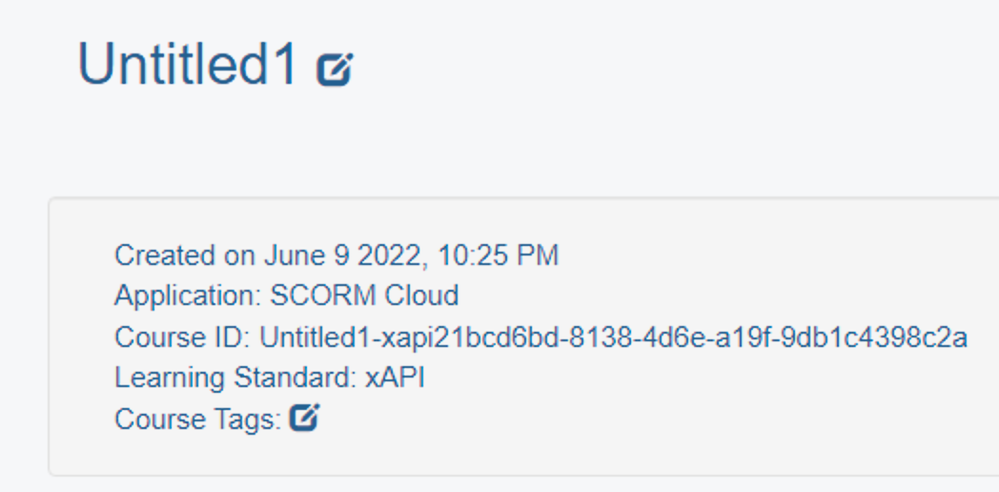Screen dimensions: 999x492
Task: Click the "Course ID:" label
Action: 183,337
